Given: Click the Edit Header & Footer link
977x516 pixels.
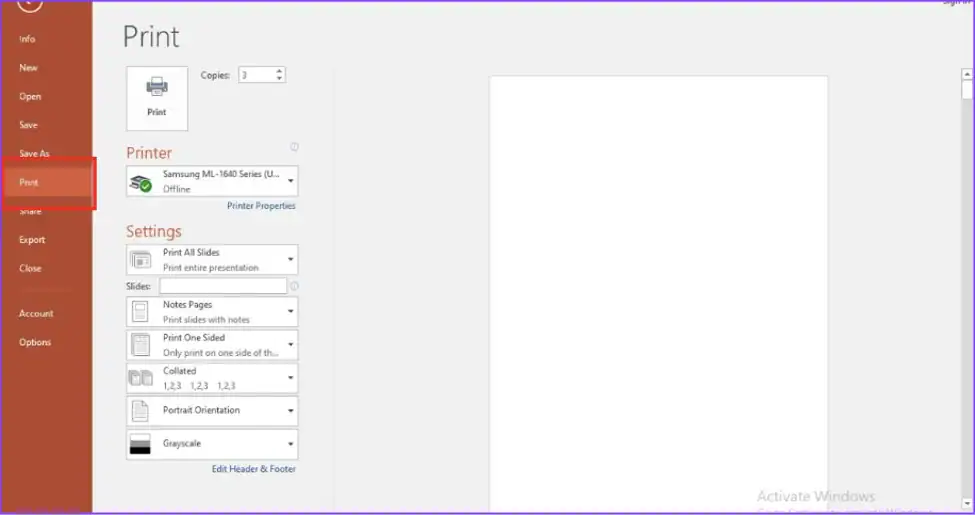Looking at the screenshot, I should (x=254, y=469).
